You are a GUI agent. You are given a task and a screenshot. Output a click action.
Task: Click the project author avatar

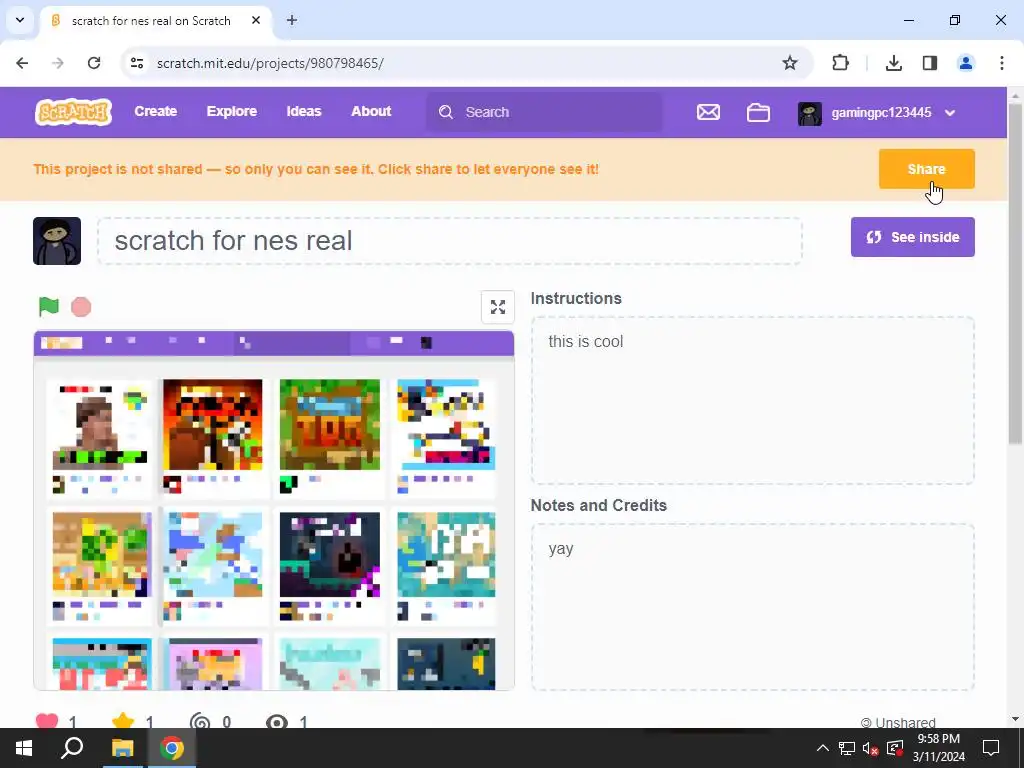[x=57, y=241]
